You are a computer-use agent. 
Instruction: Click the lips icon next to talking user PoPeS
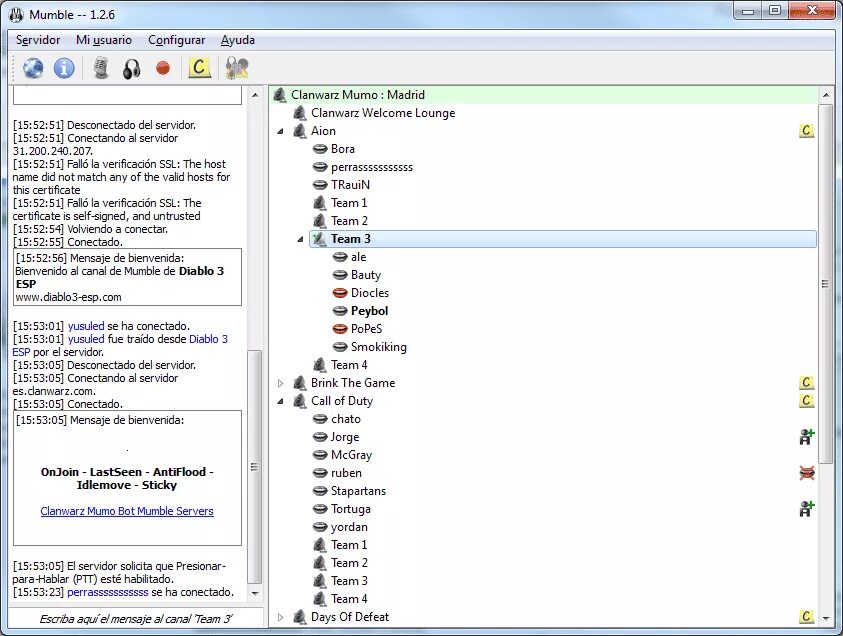click(340, 329)
